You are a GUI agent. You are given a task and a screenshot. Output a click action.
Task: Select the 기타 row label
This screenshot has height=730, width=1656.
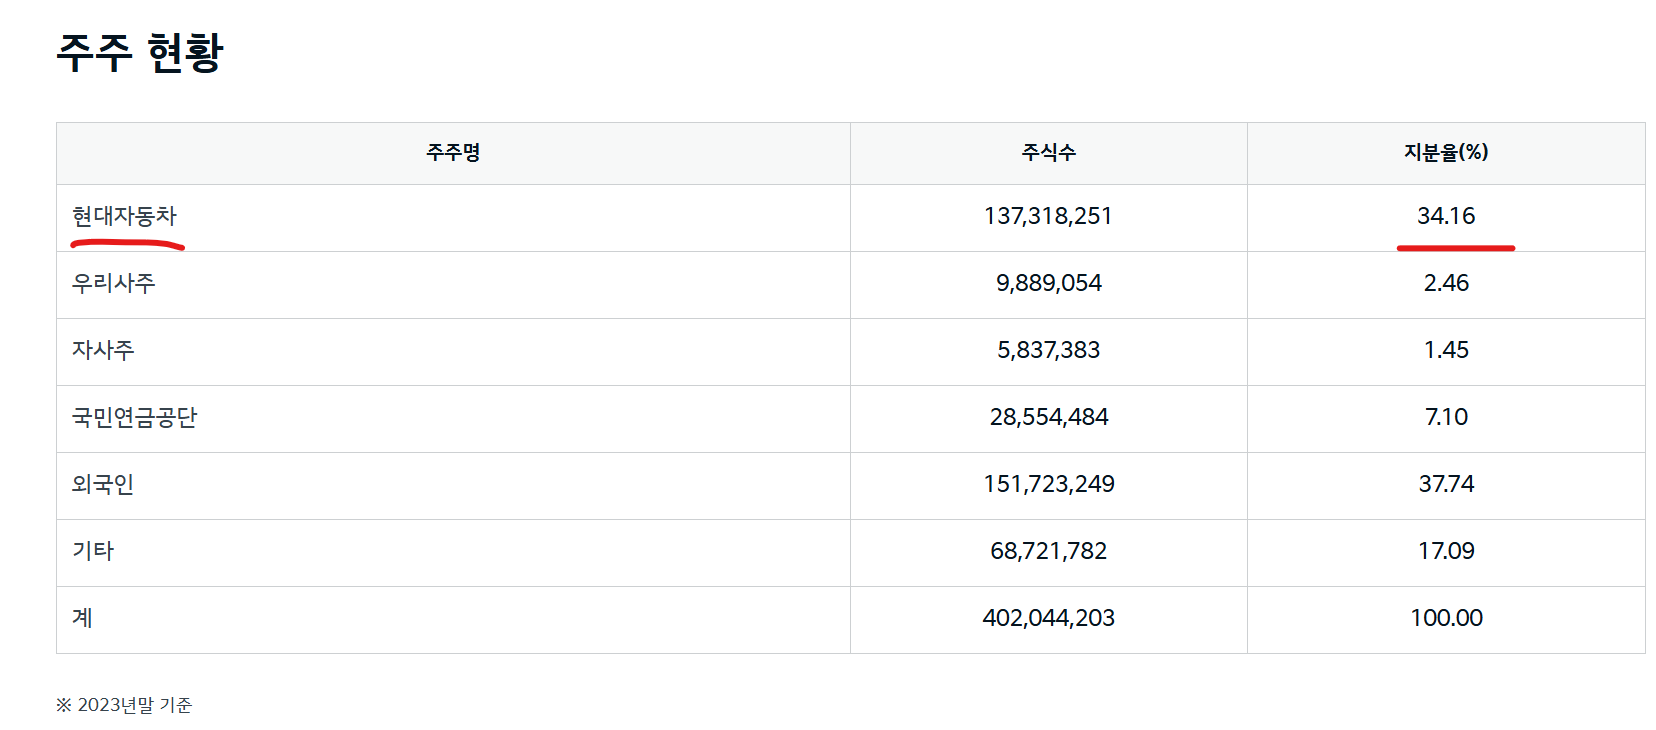pos(93,551)
